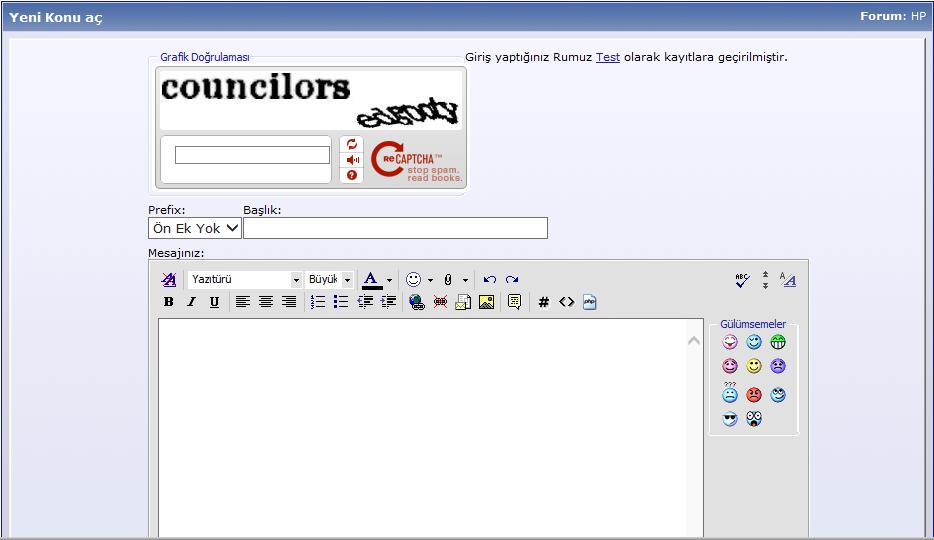
Task: Insert the green big-grin smiley
Action: [x=778, y=342]
